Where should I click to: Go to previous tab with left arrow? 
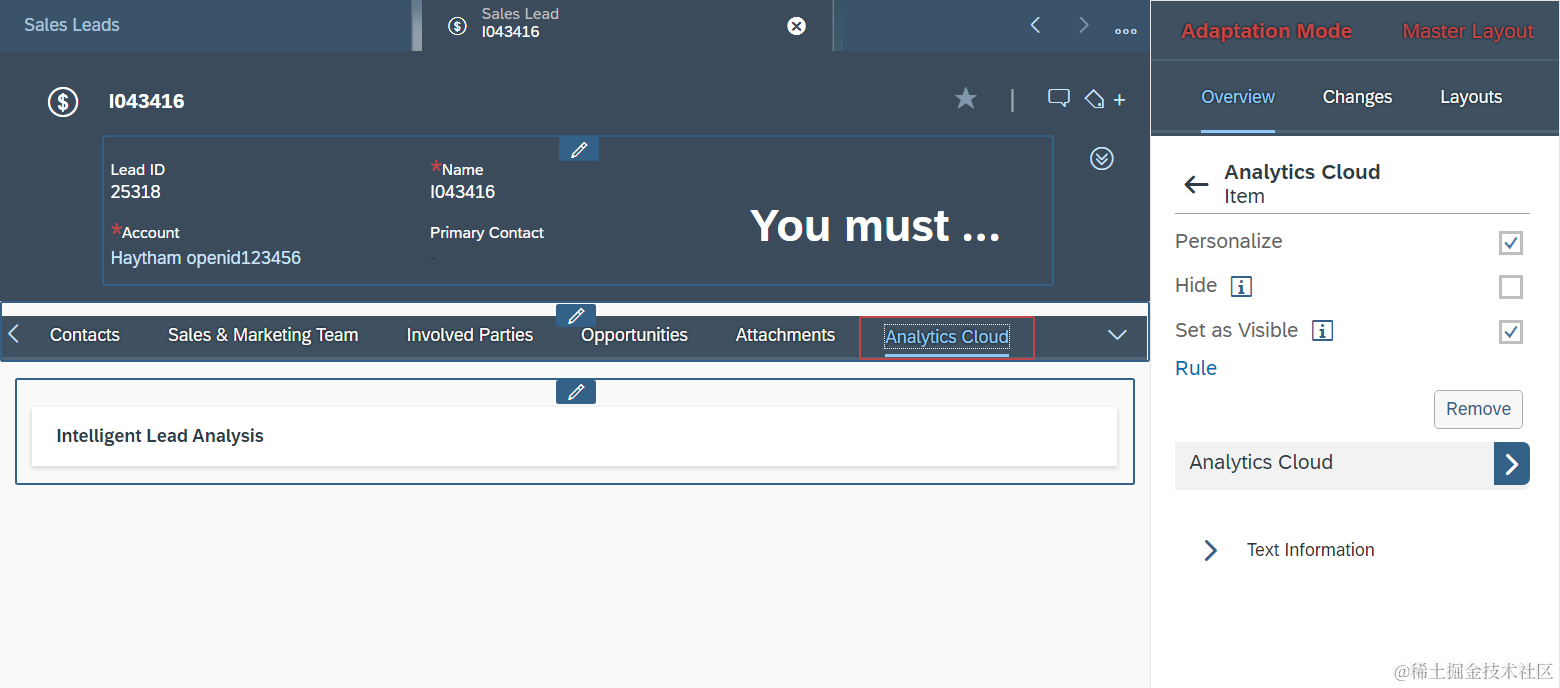[x=1036, y=25]
